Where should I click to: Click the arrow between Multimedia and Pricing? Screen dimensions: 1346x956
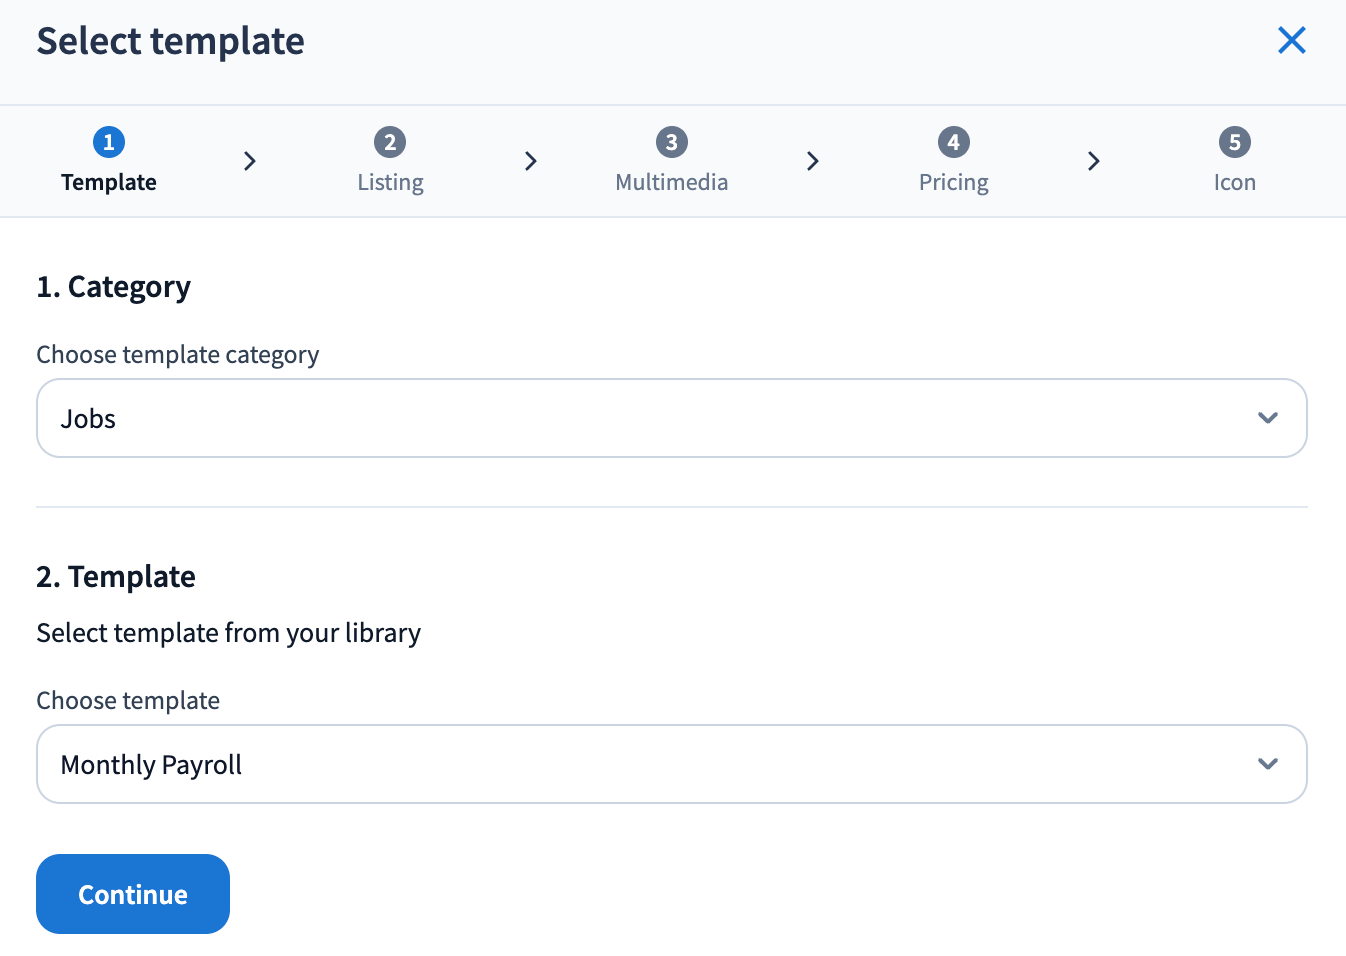coord(813,161)
